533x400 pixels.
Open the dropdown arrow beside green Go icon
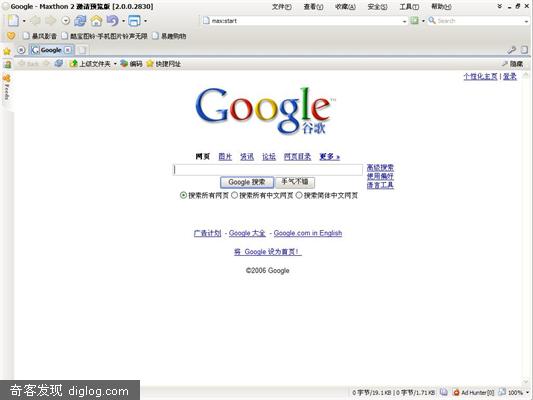tap(423, 21)
